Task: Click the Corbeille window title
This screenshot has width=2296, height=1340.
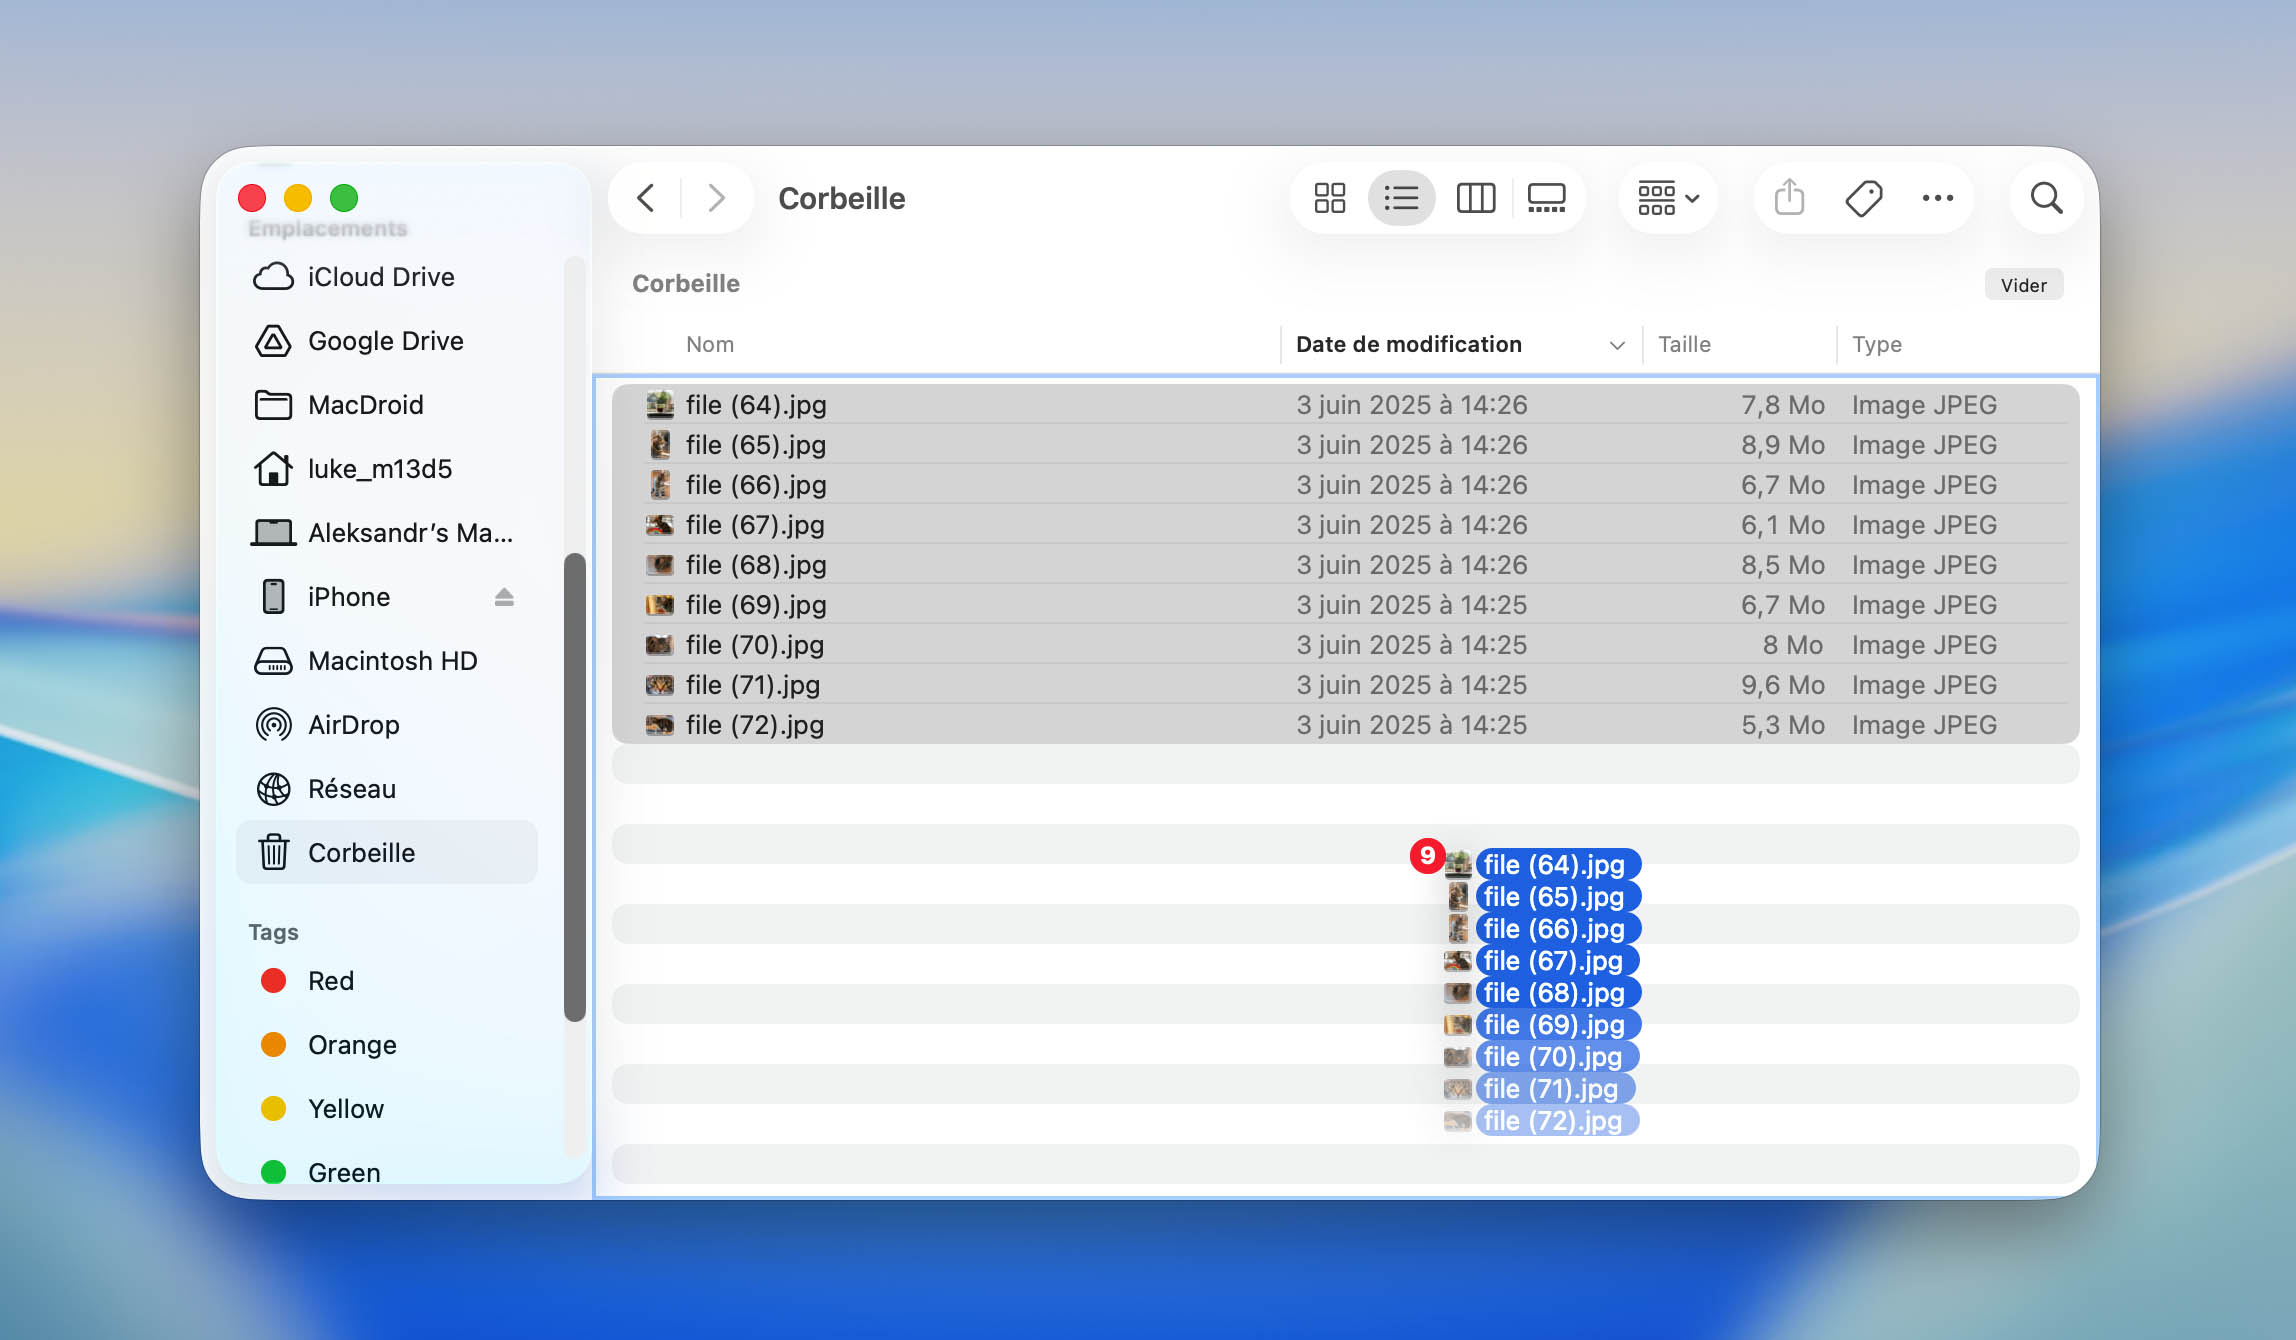Action: coord(841,198)
